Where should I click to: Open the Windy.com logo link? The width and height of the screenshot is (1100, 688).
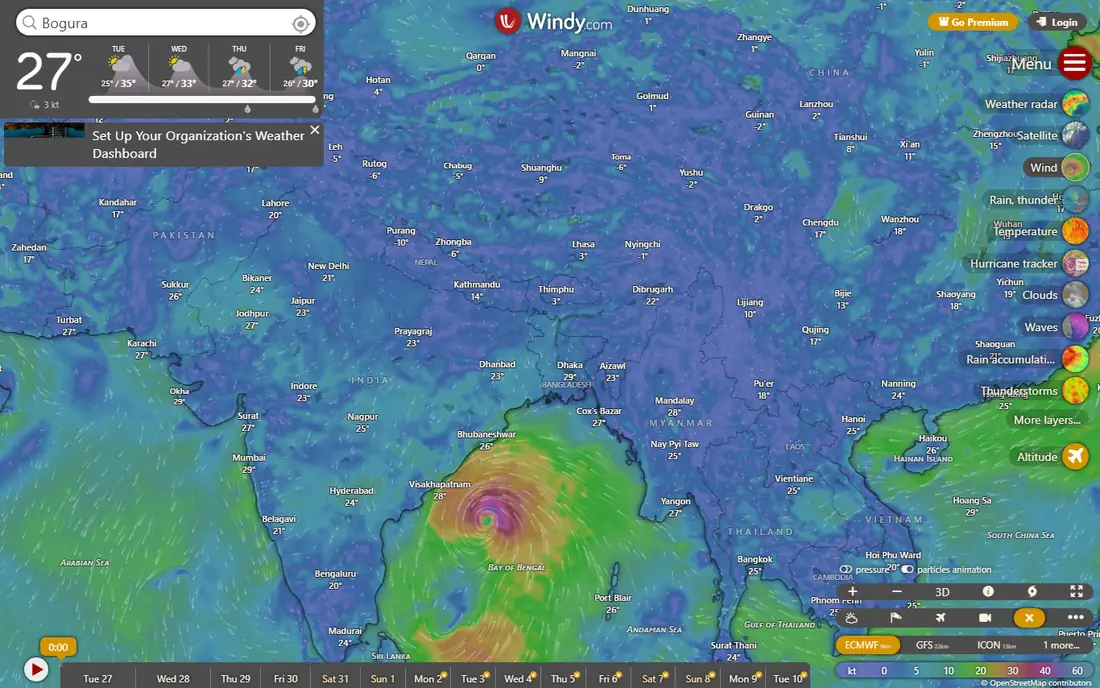(x=554, y=22)
